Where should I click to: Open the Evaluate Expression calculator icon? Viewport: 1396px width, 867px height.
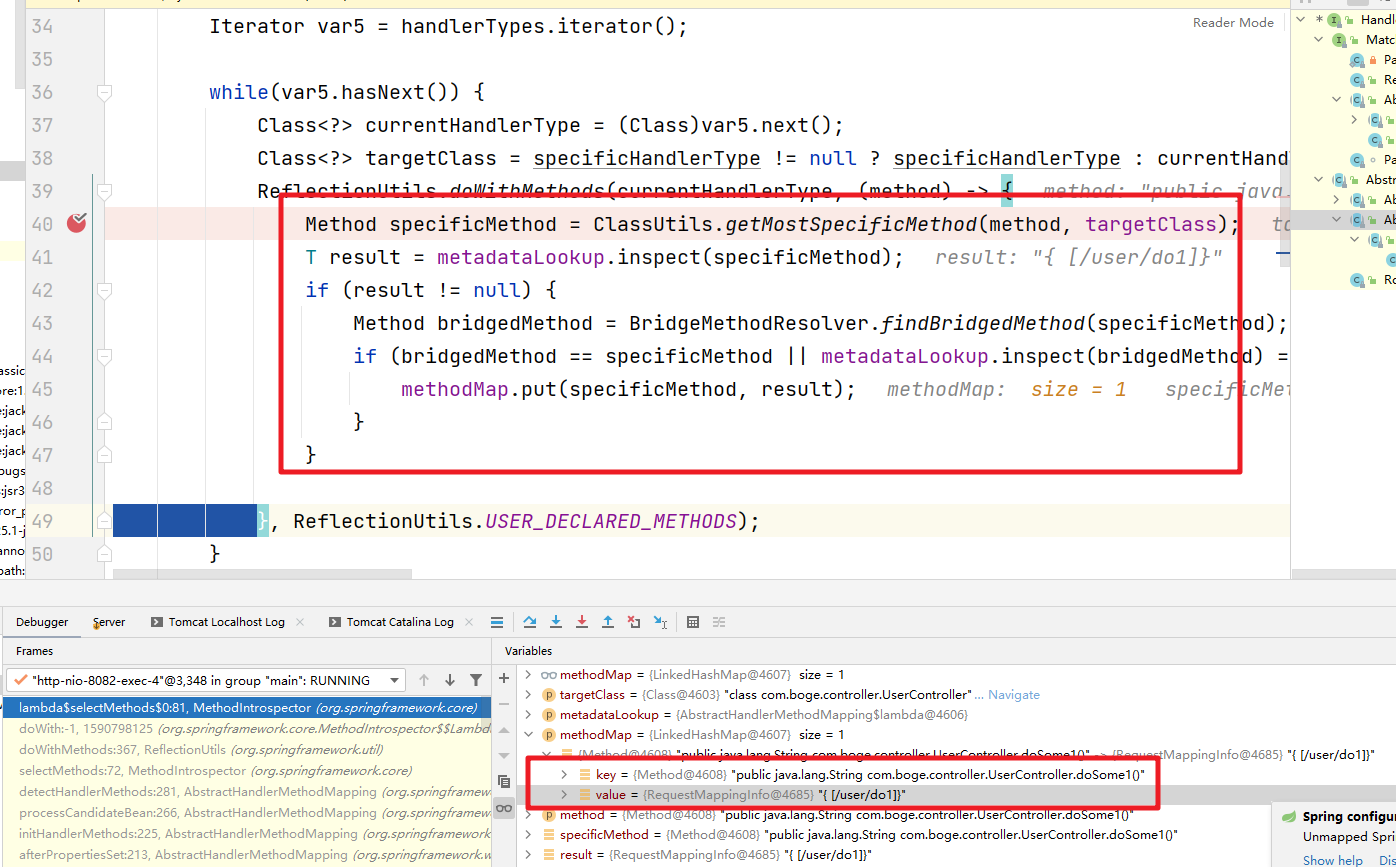point(693,622)
